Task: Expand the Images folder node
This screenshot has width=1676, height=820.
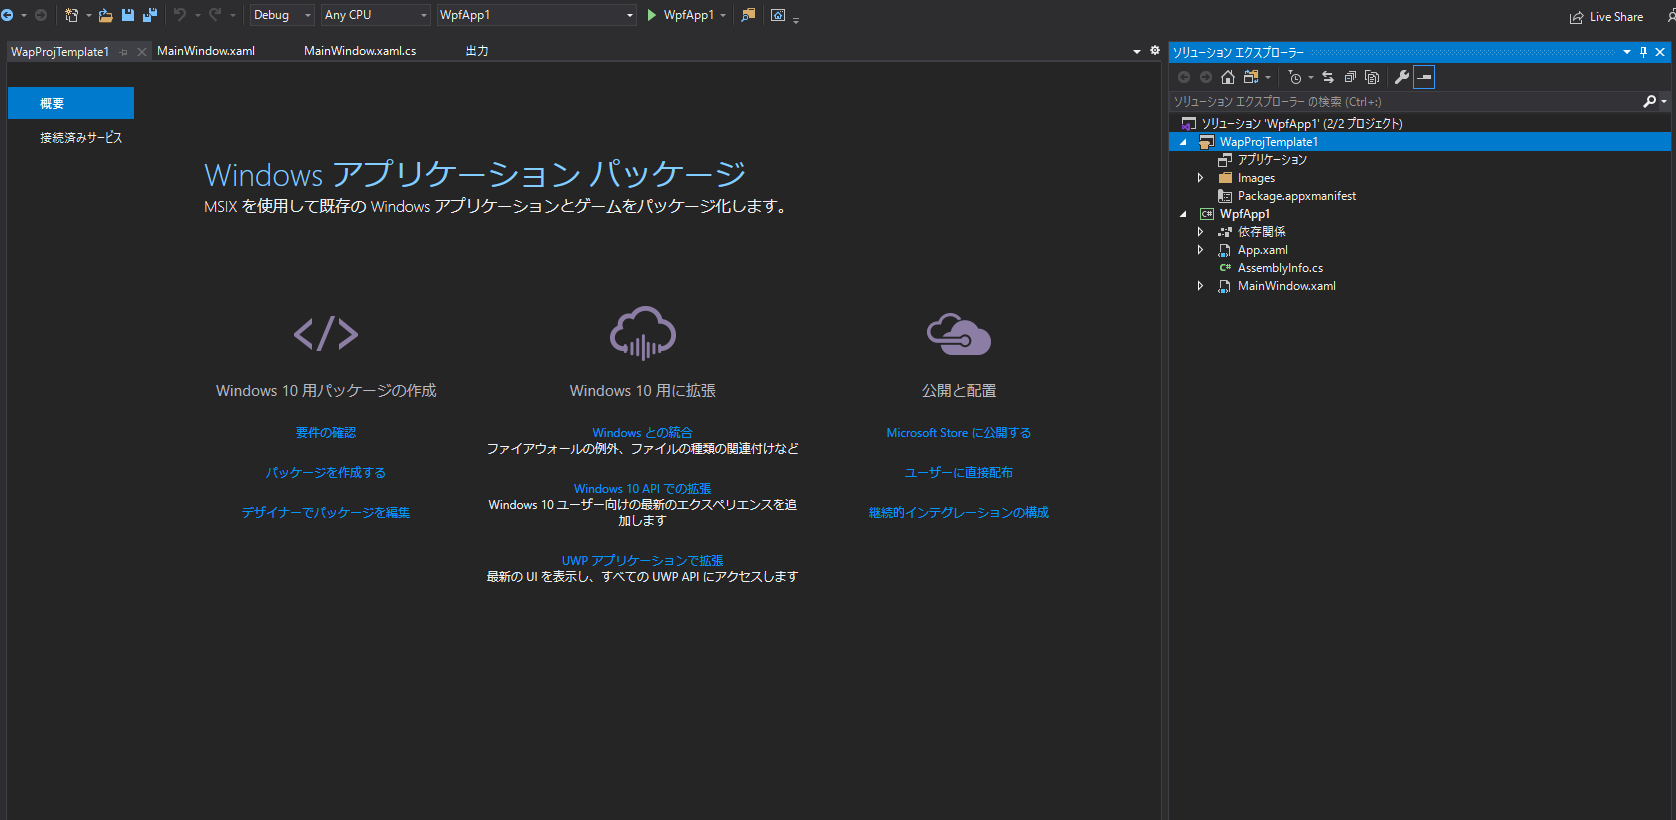Action: (x=1201, y=178)
